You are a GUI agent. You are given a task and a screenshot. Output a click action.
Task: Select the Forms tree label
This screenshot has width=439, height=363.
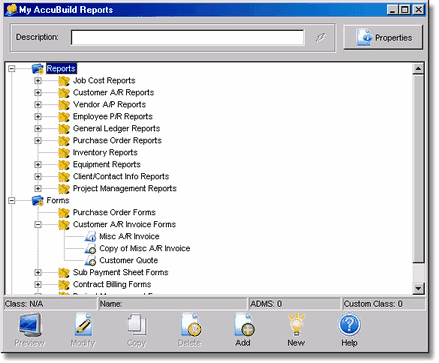[x=58, y=201]
